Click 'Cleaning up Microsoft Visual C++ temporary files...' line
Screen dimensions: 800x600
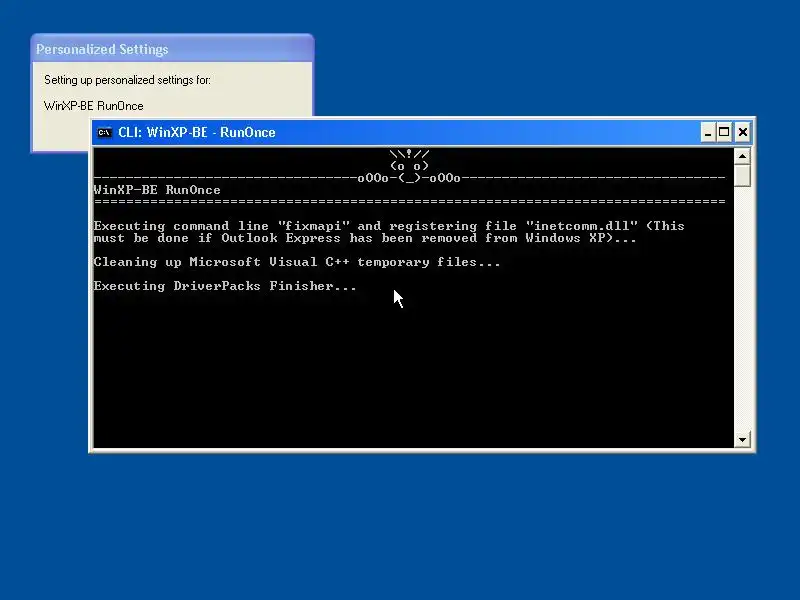(297, 262)
